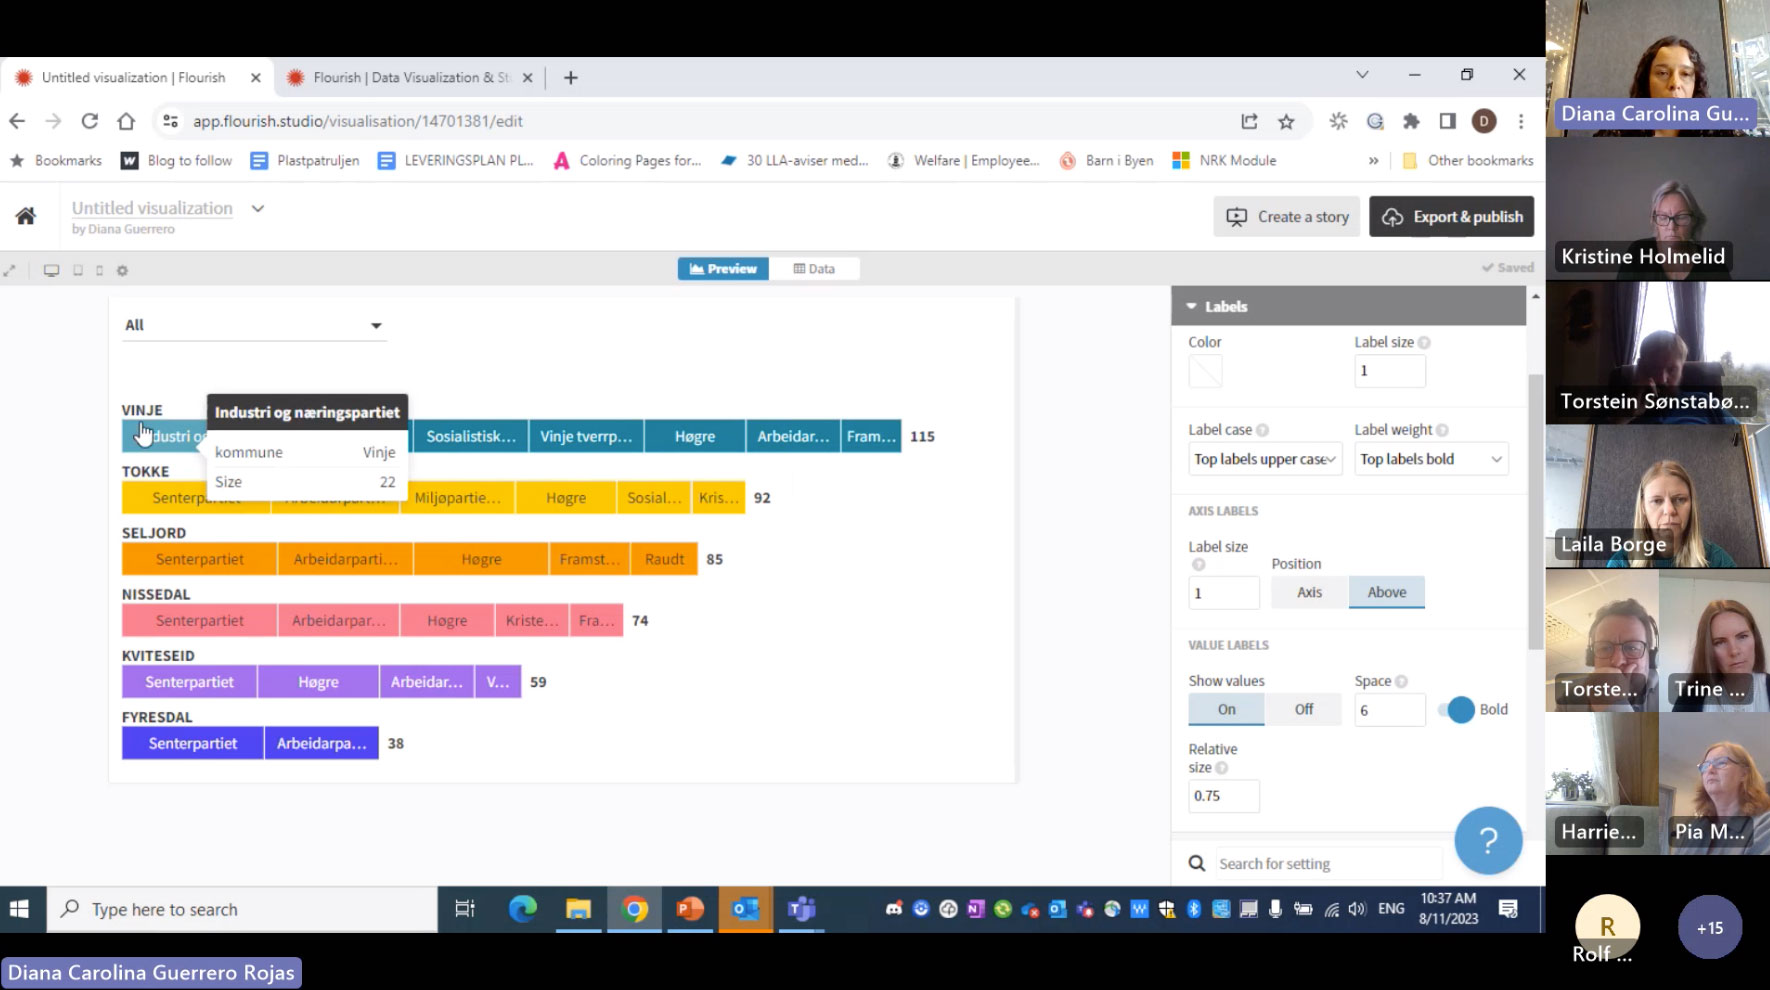The height and width of the screenshot is (990, 1770).
Task: Reload the page in Chrome
Action: [x=90, y=121]
